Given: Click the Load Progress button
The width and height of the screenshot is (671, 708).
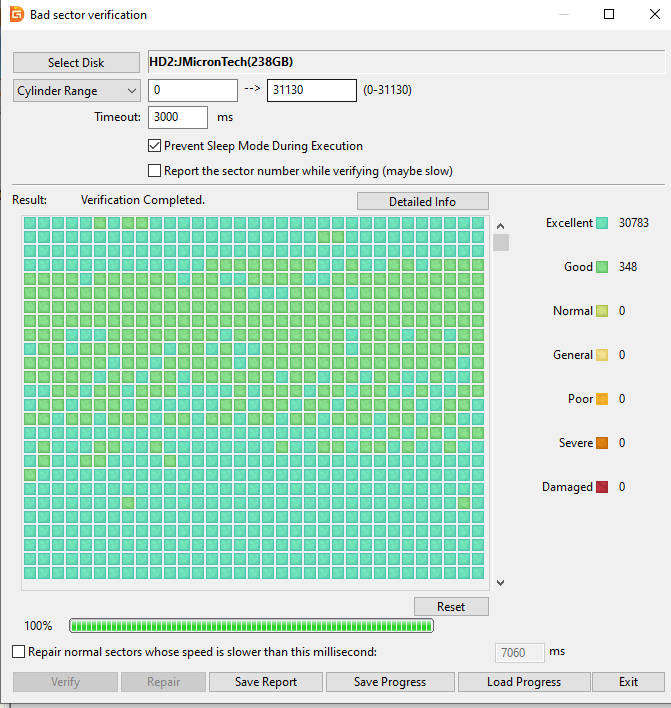Looking at the screenshot, I should pos(524,682).
